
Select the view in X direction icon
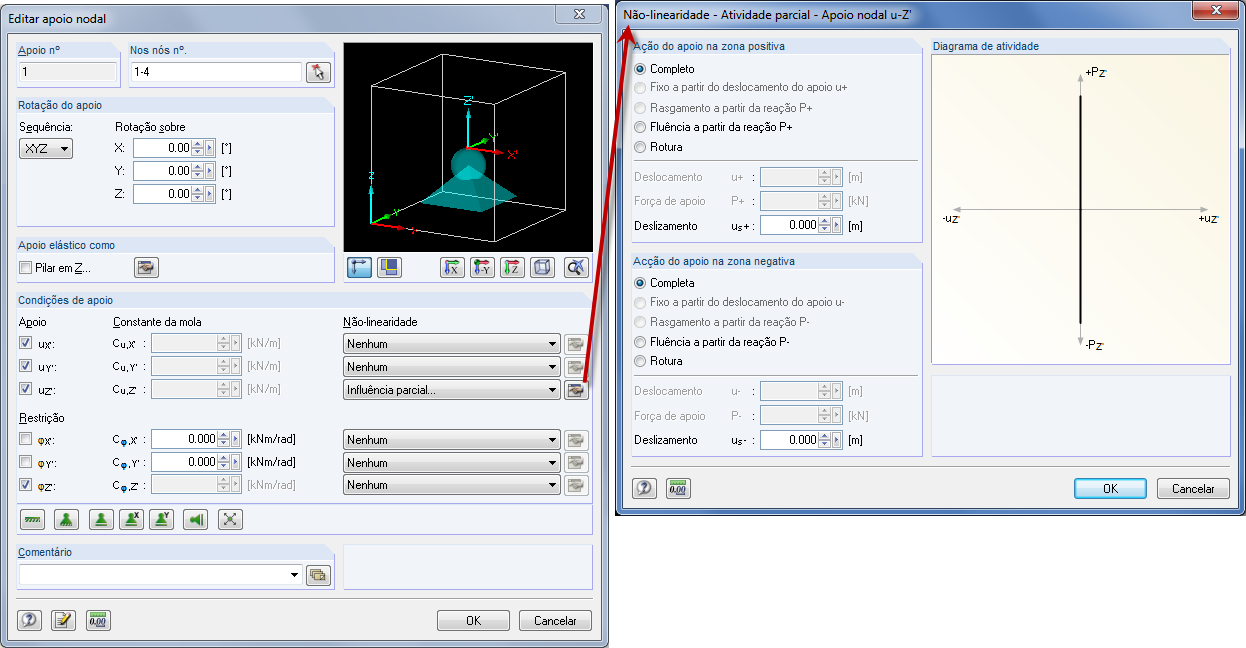(x=453, y=267)
